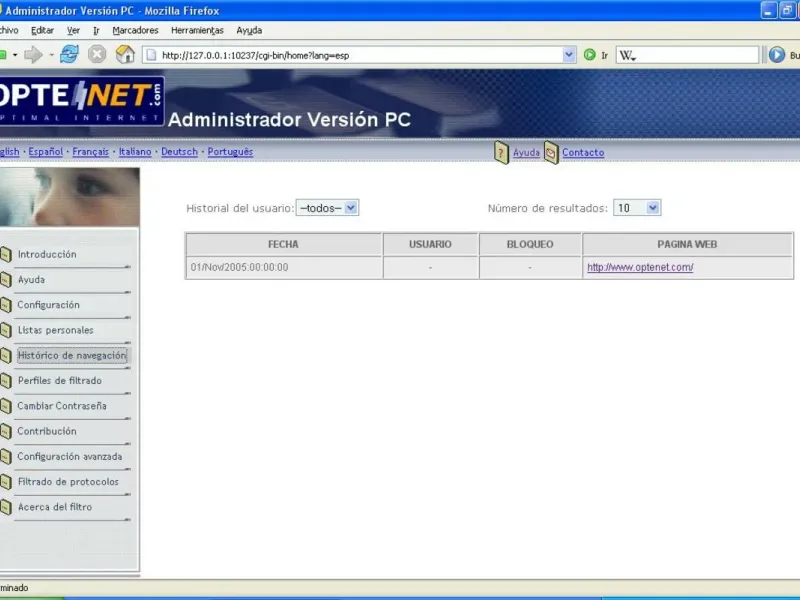Open Listas personales in the sidebar
Image resolution: width=800 pixels, height=600 pixels.
pyautogui.click(x=56, y=330)
